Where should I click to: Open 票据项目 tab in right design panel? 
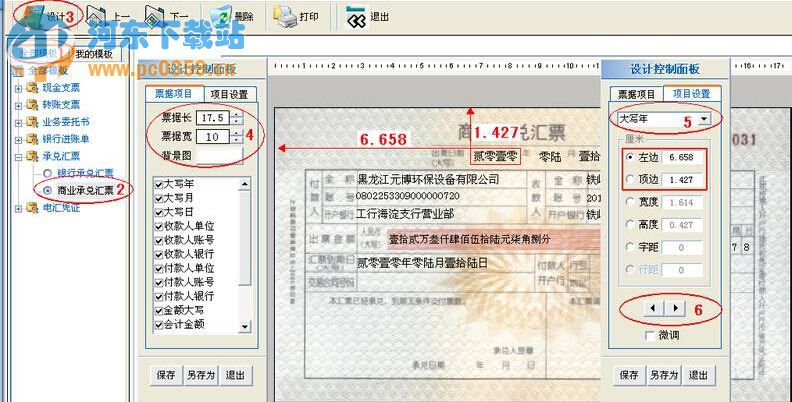[636, 94]
